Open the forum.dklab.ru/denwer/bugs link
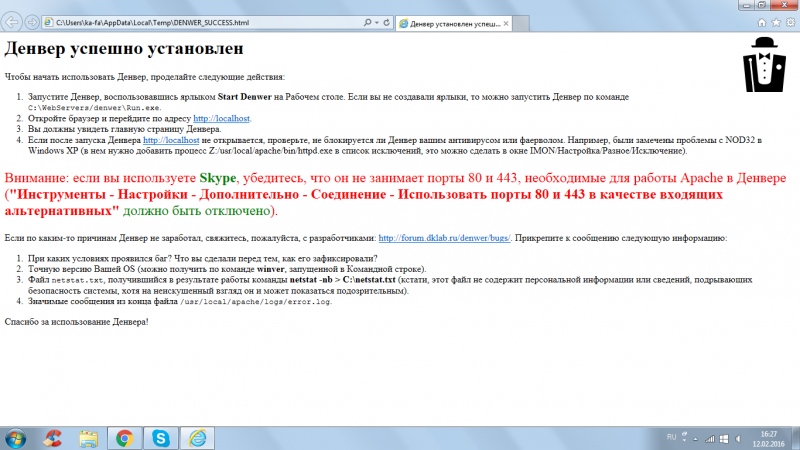Image resolution: width=800 pixels, height=450 pixels. [445, 238]
